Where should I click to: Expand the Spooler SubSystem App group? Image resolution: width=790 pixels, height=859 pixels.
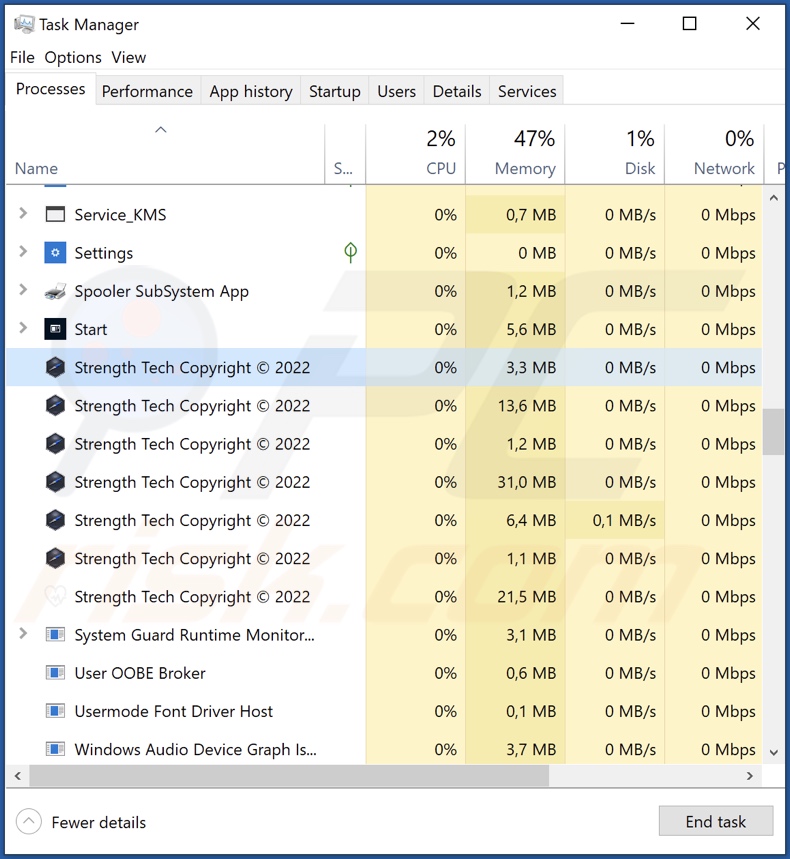pos(23,291)
